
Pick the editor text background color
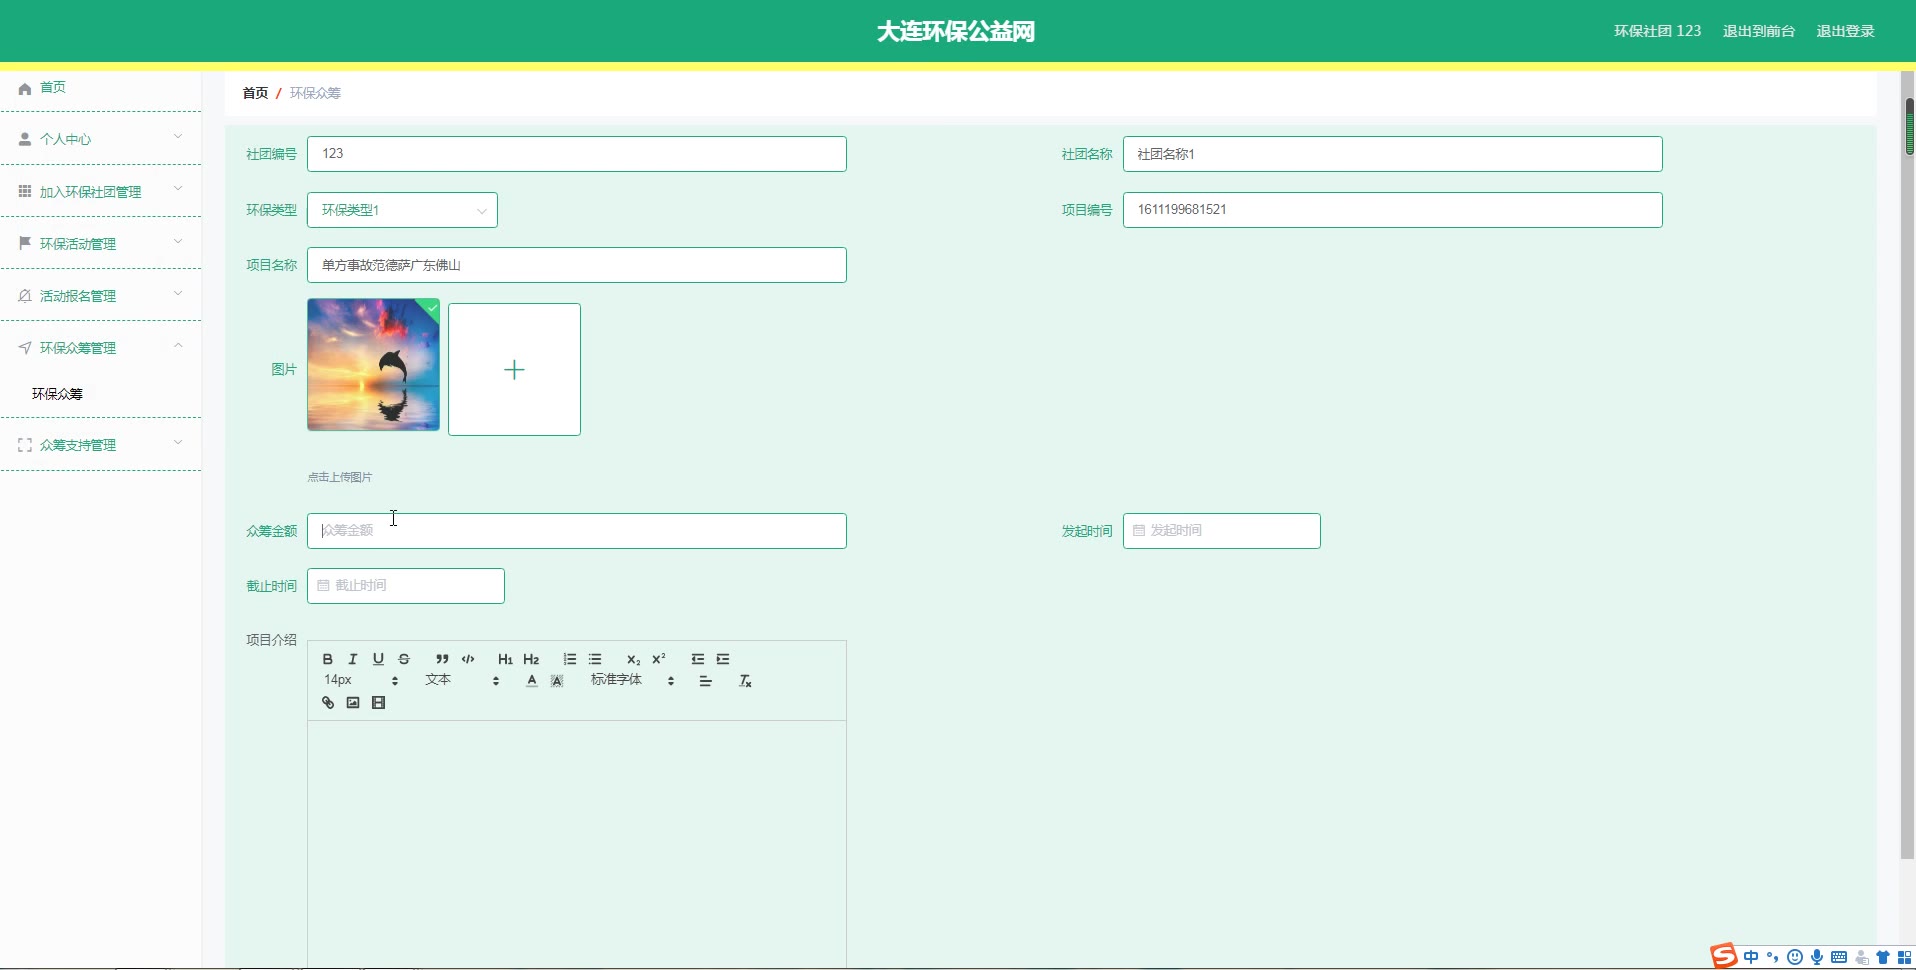557,681
